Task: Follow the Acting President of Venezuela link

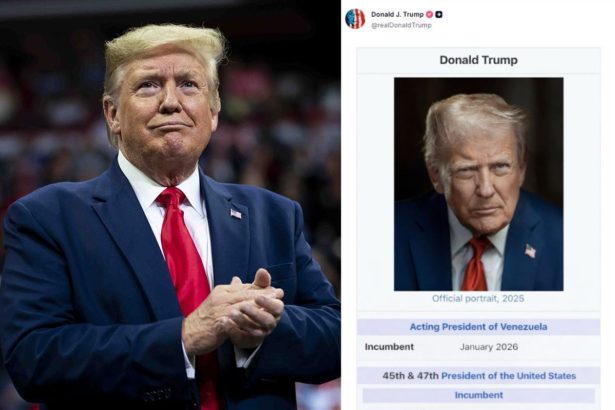Action: (x=478, y=327)
